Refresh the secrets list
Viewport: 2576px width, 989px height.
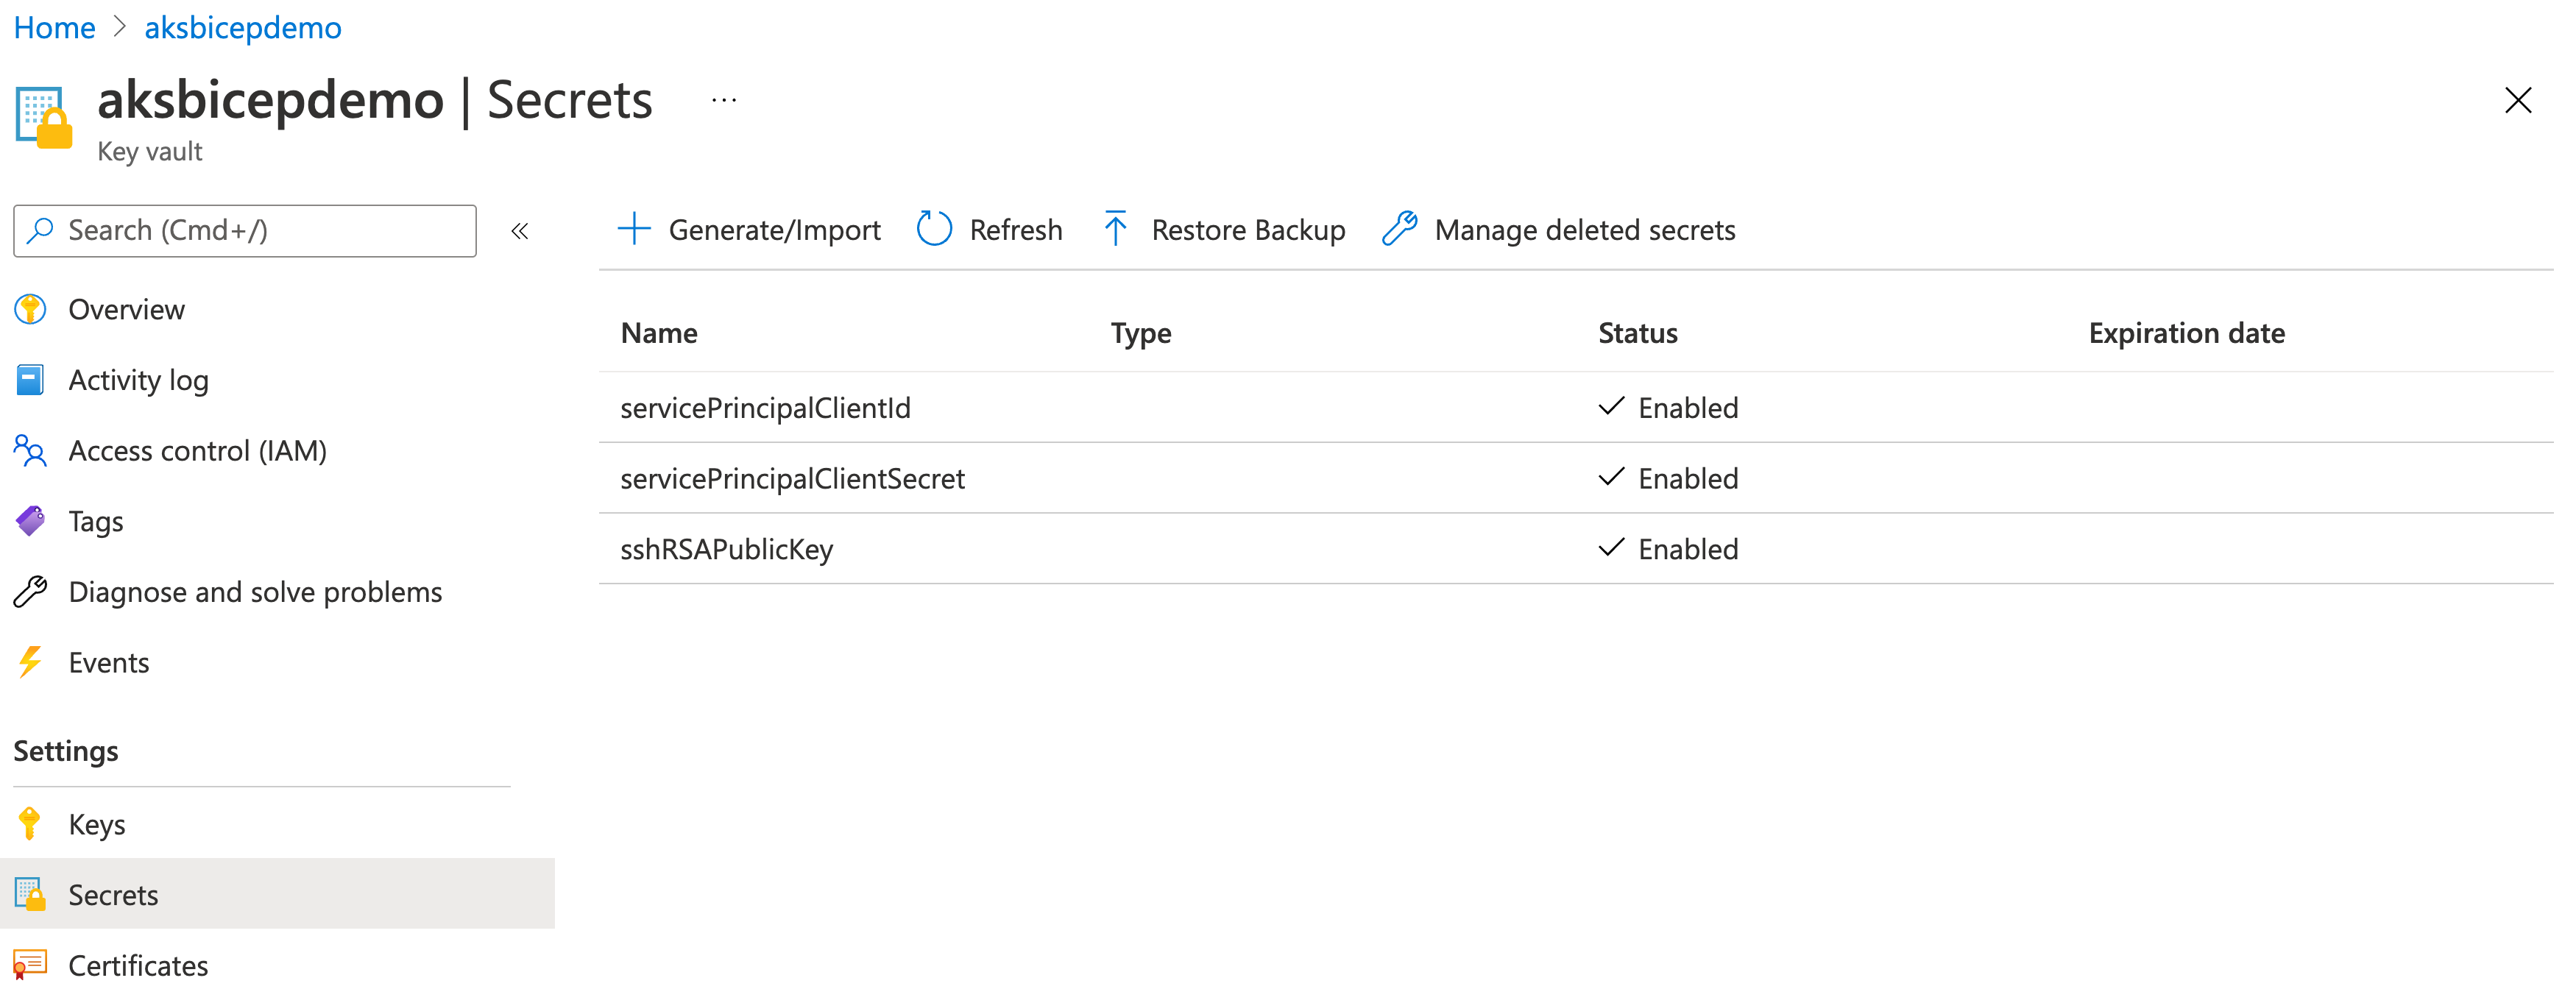(x=989, y=230)
